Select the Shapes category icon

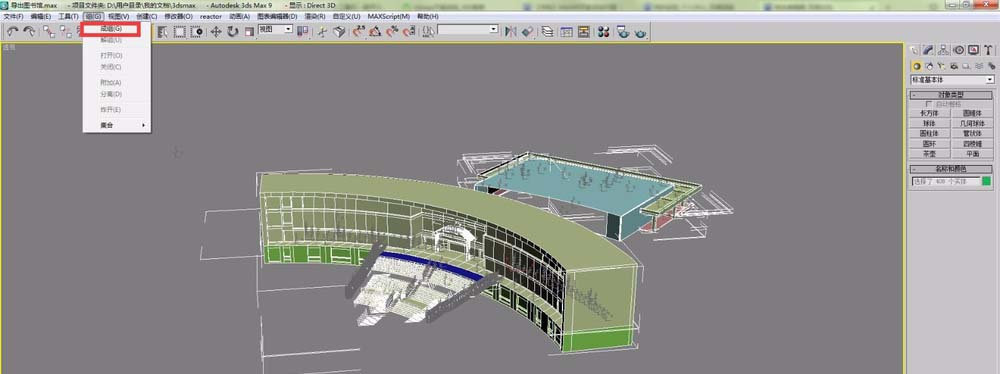(929, 66)
